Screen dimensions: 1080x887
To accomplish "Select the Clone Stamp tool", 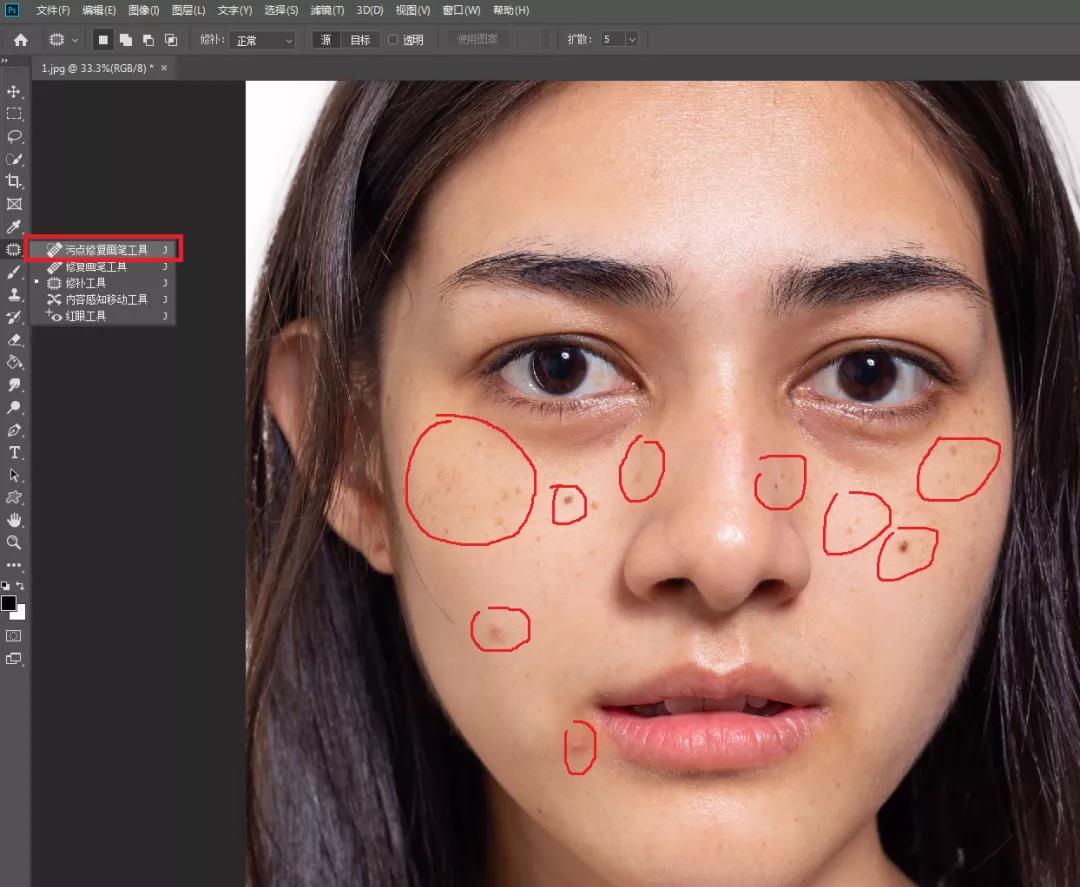I will [14, 295].
